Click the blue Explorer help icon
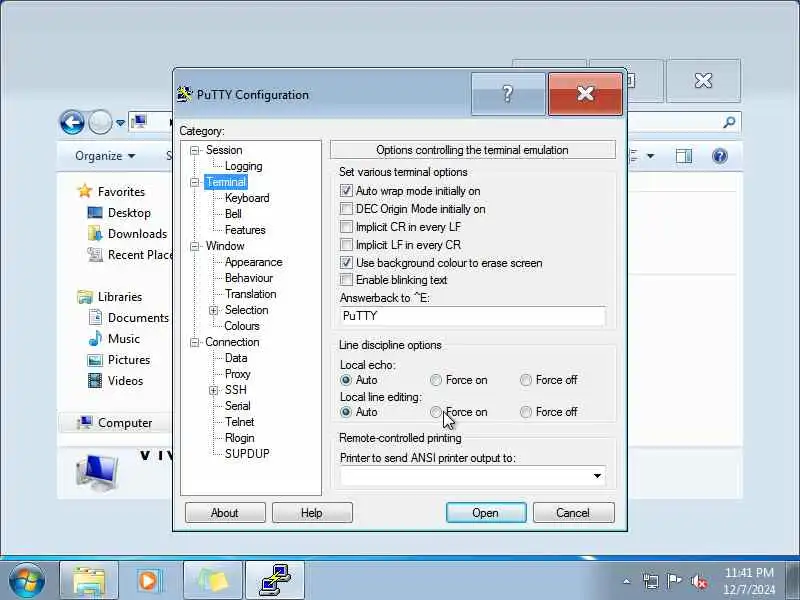800x600 pixels. click(x=720, y=156)
